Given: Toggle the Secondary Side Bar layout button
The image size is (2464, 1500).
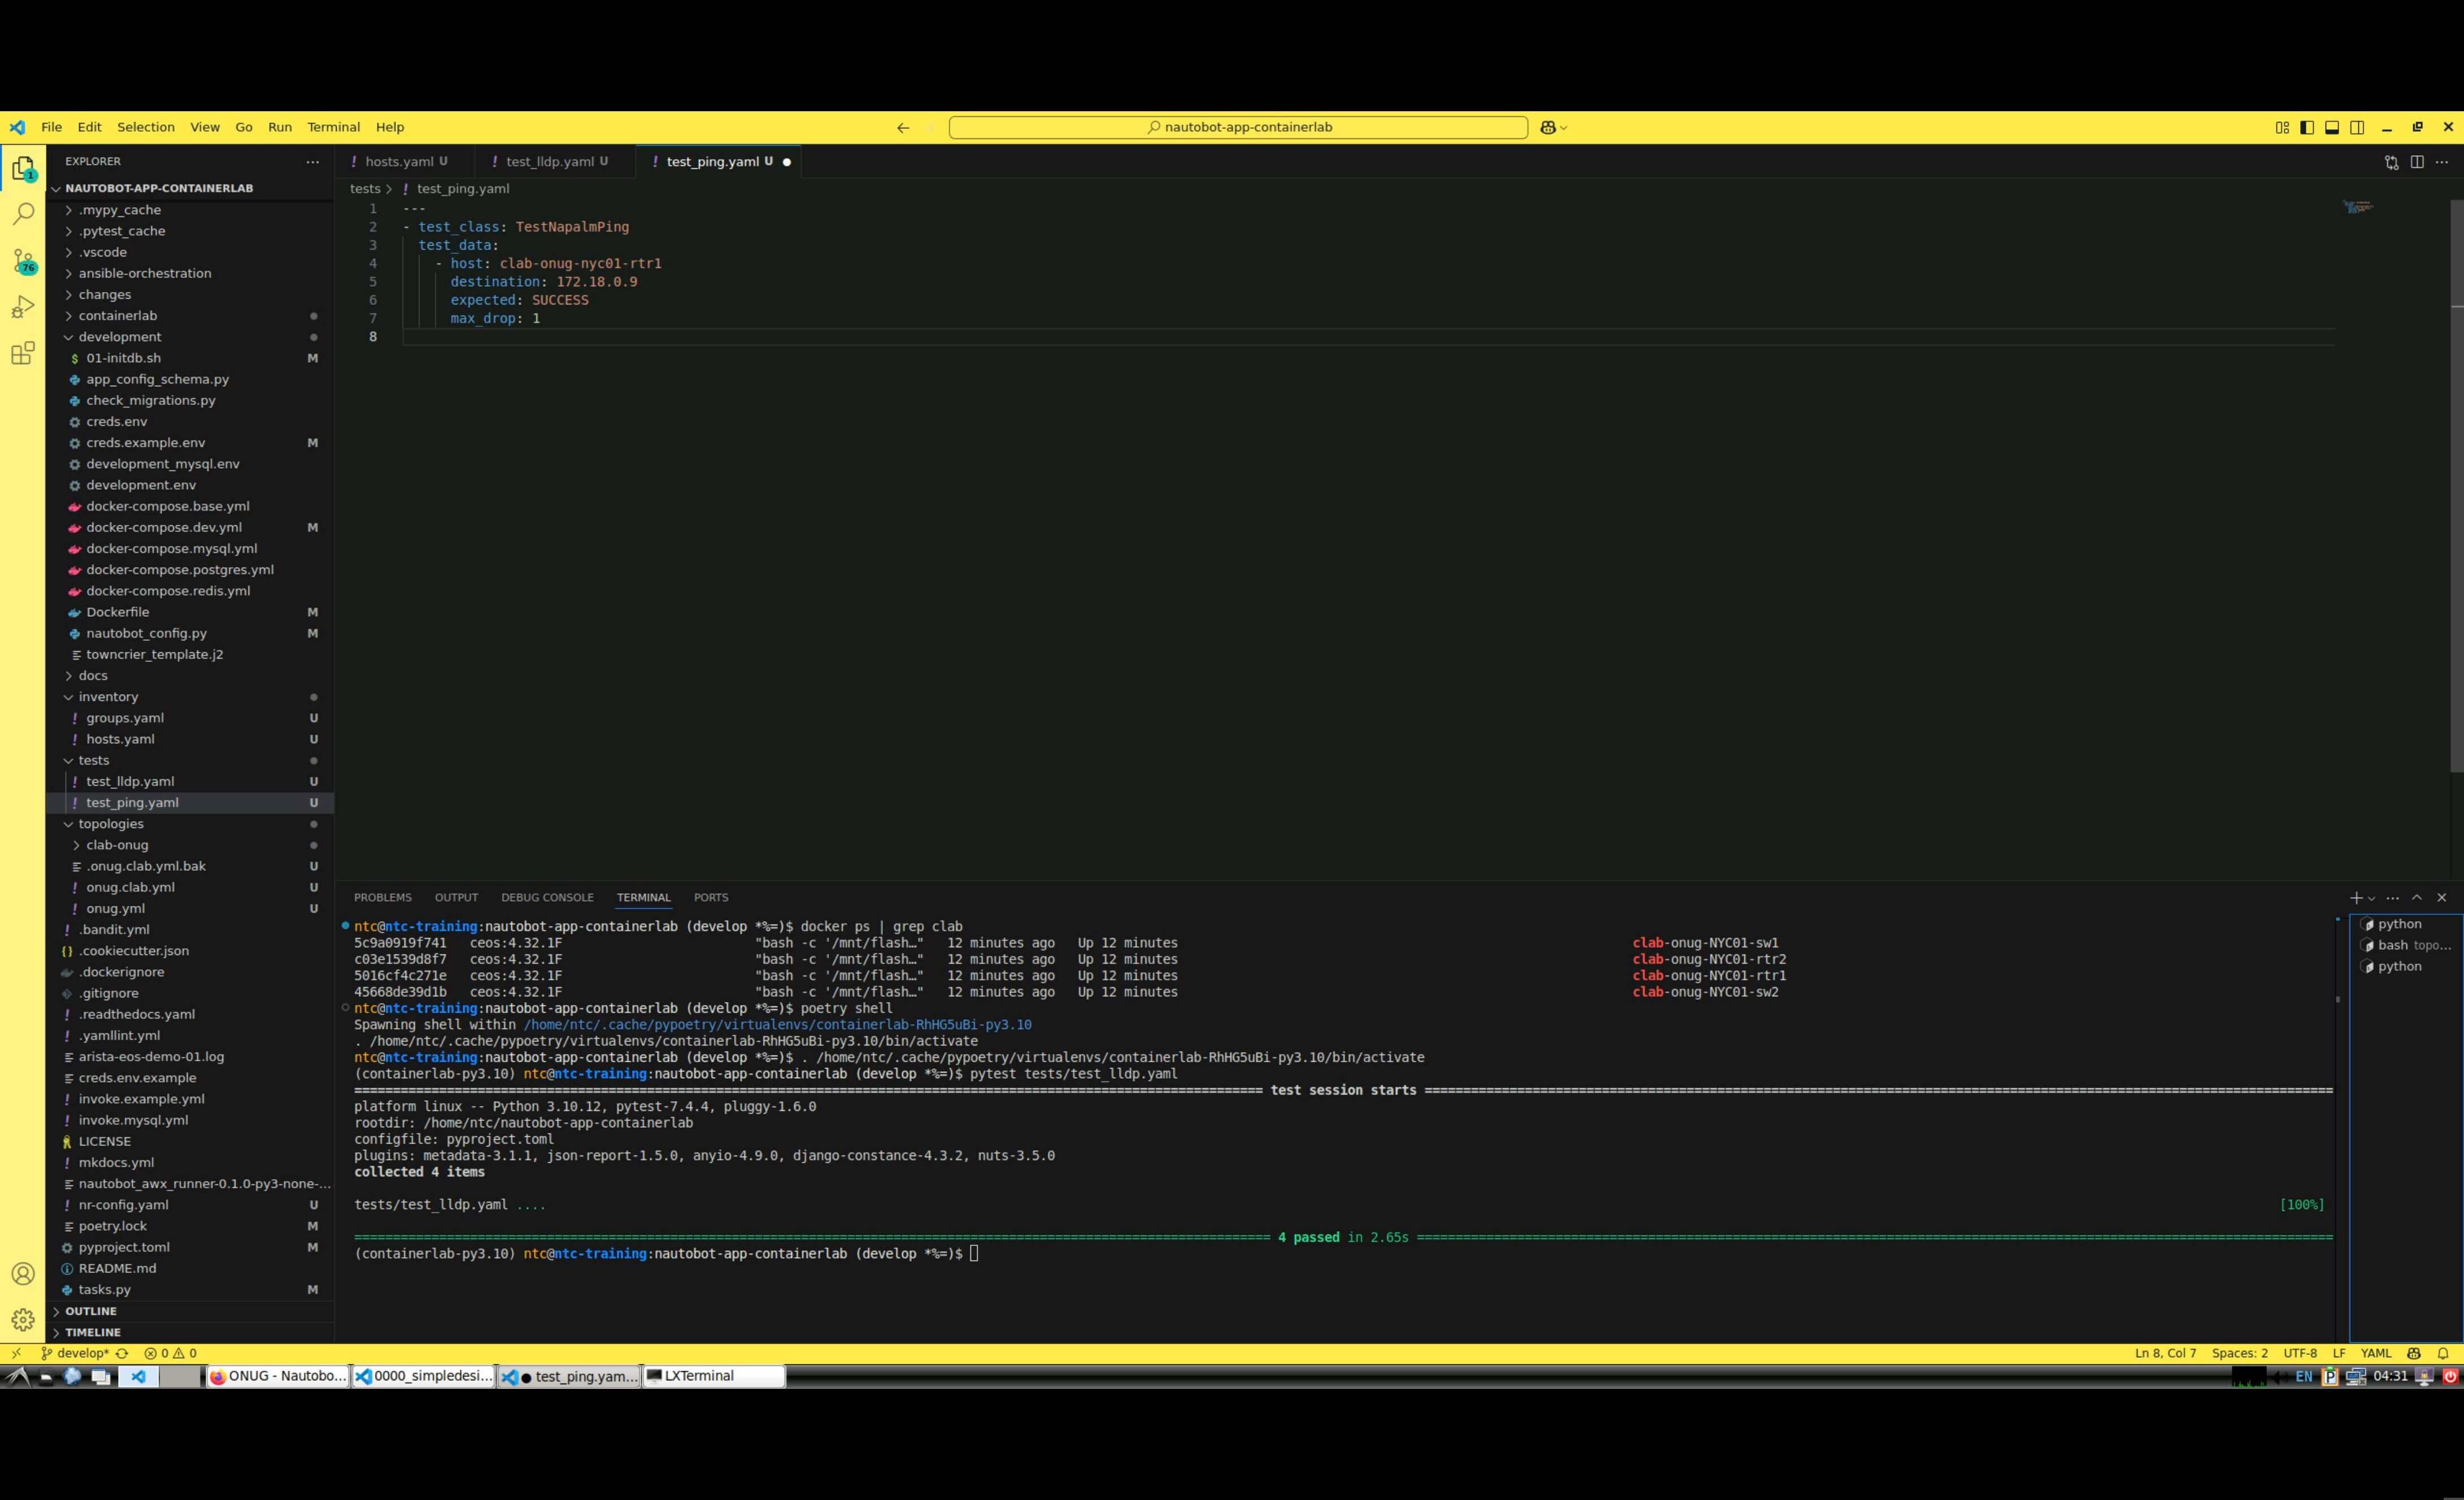Looking at the screenshot, I should pyautogui.click(x=2357, y=127).
